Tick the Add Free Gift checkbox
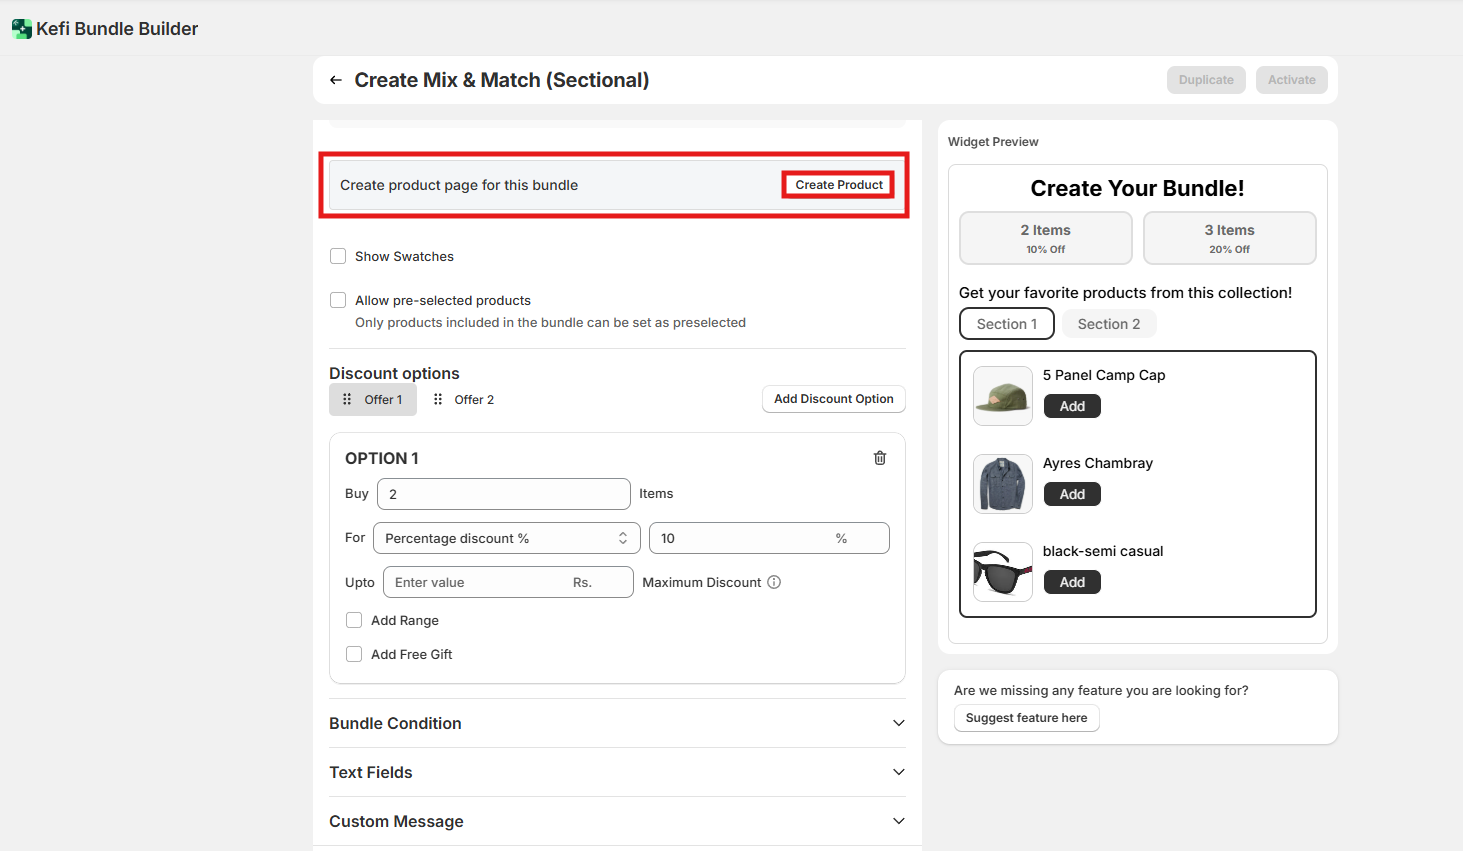This screenshot has width=1463, height=851. [354, 654]
